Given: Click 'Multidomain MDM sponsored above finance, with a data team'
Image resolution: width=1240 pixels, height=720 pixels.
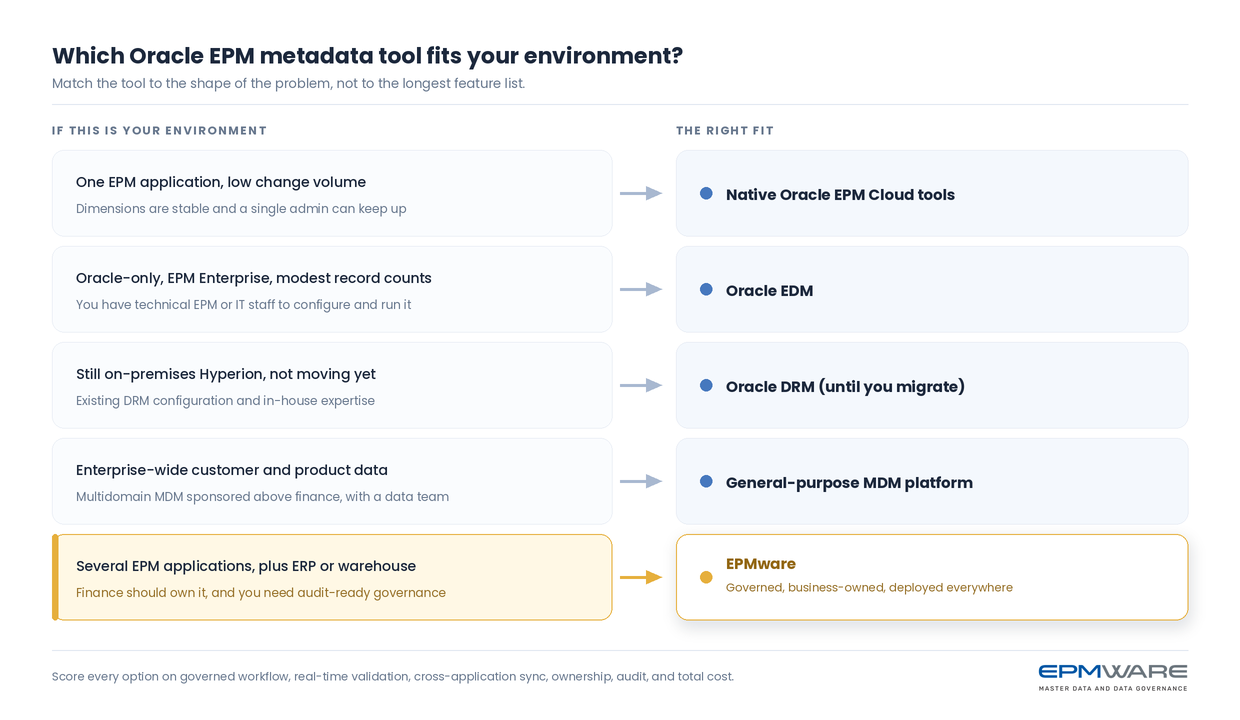Looking at the screenshot, I should [x=262, y=497].
